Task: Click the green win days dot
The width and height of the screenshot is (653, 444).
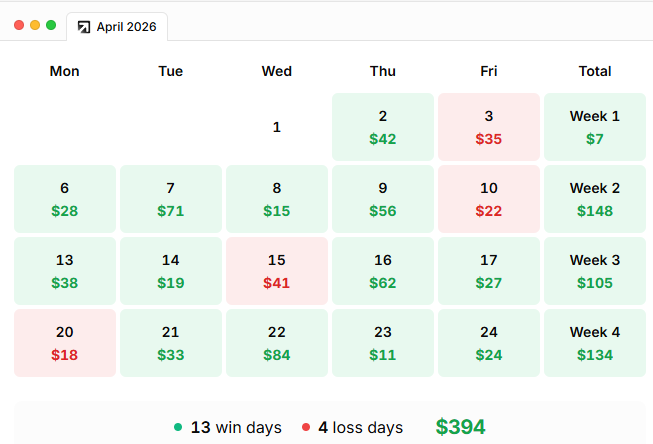Action: pos(178,427)
